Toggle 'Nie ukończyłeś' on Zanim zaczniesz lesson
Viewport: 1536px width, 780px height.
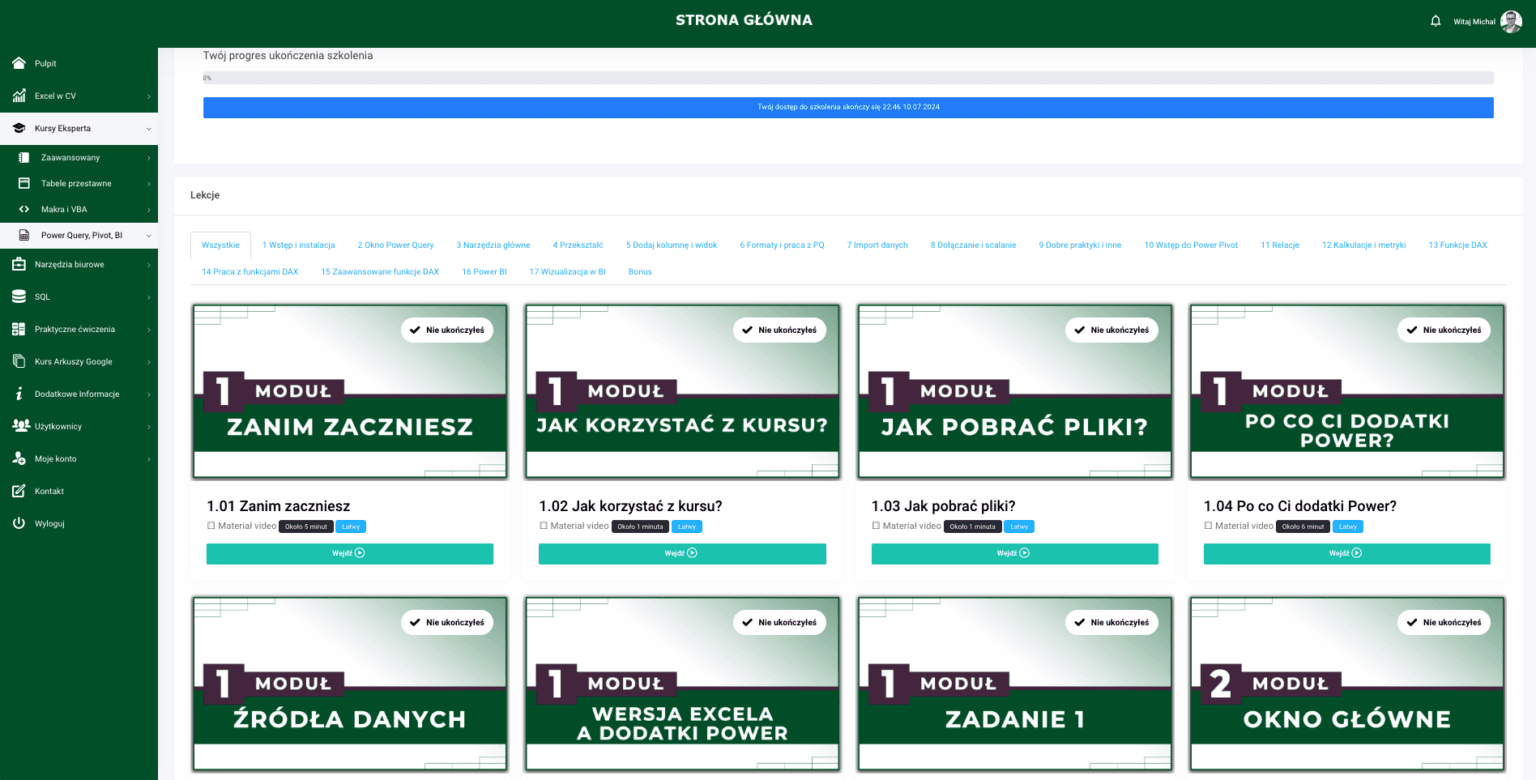pos(447,330)
